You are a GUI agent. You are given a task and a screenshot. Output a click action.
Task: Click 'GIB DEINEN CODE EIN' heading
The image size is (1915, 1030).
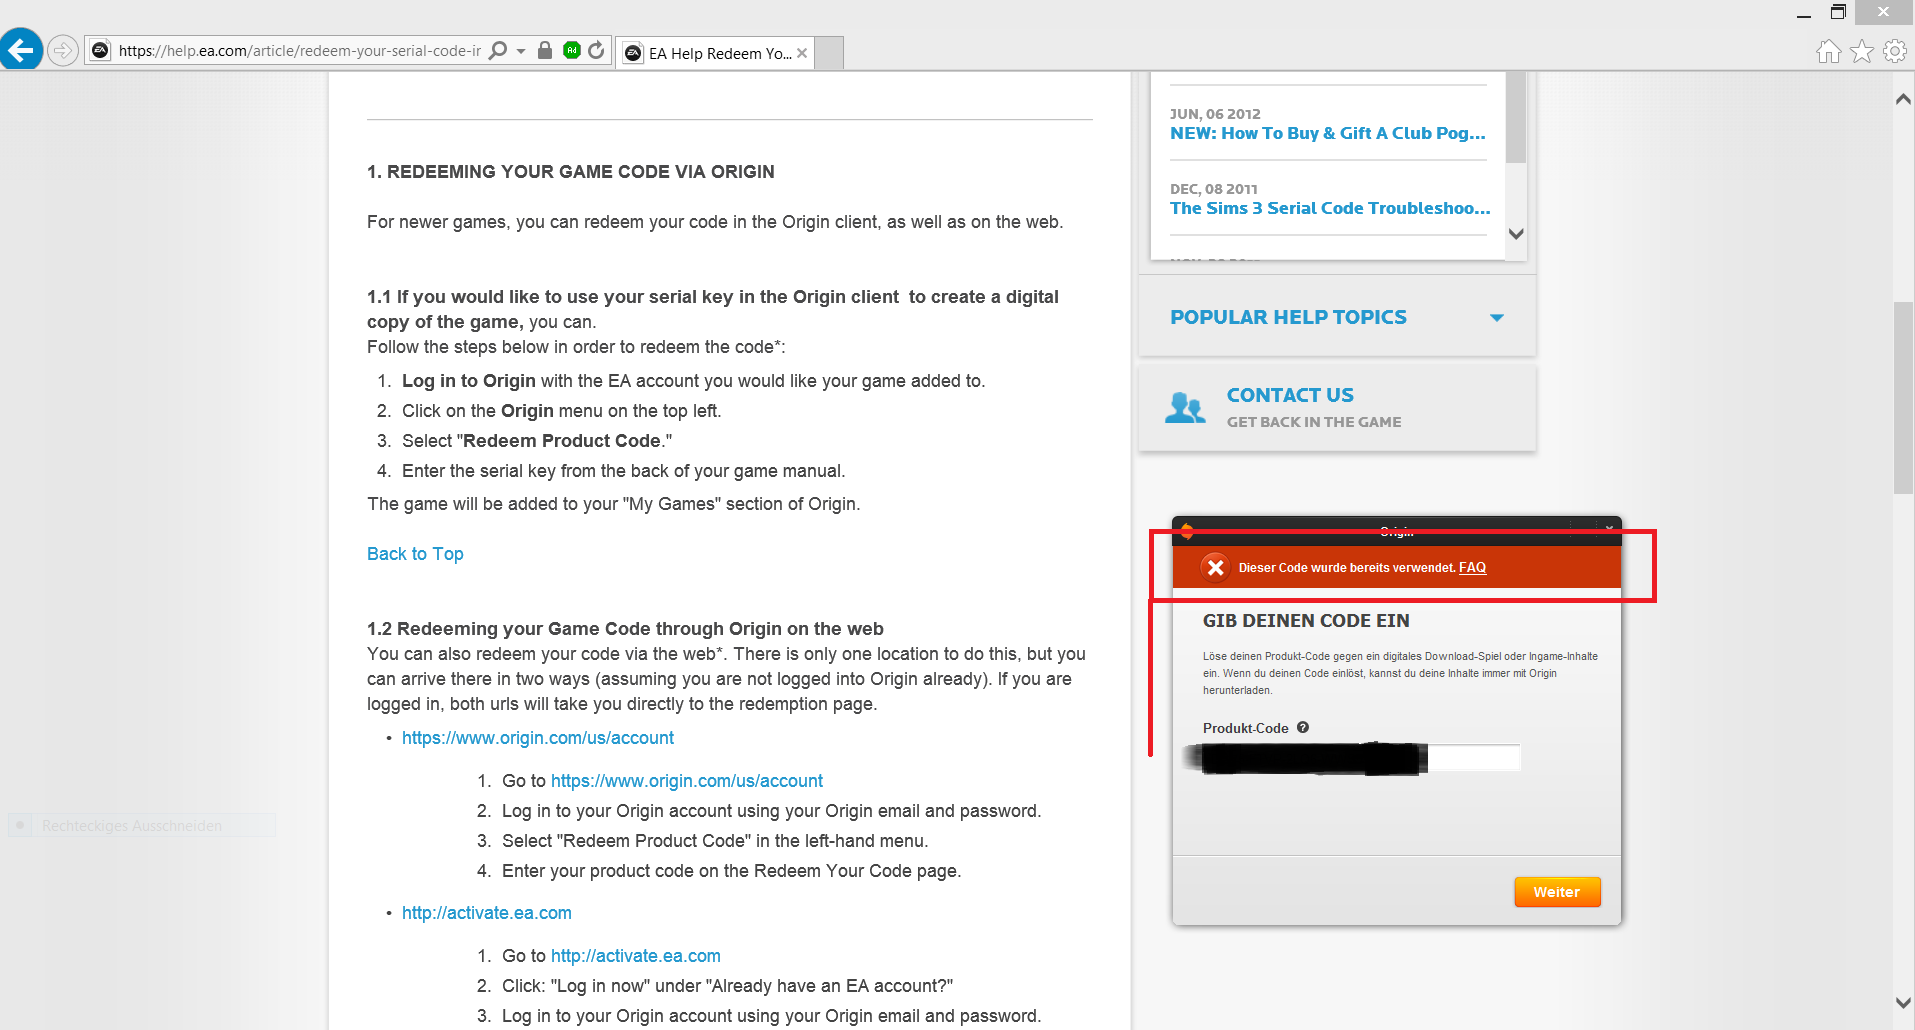click(1306, 621)
